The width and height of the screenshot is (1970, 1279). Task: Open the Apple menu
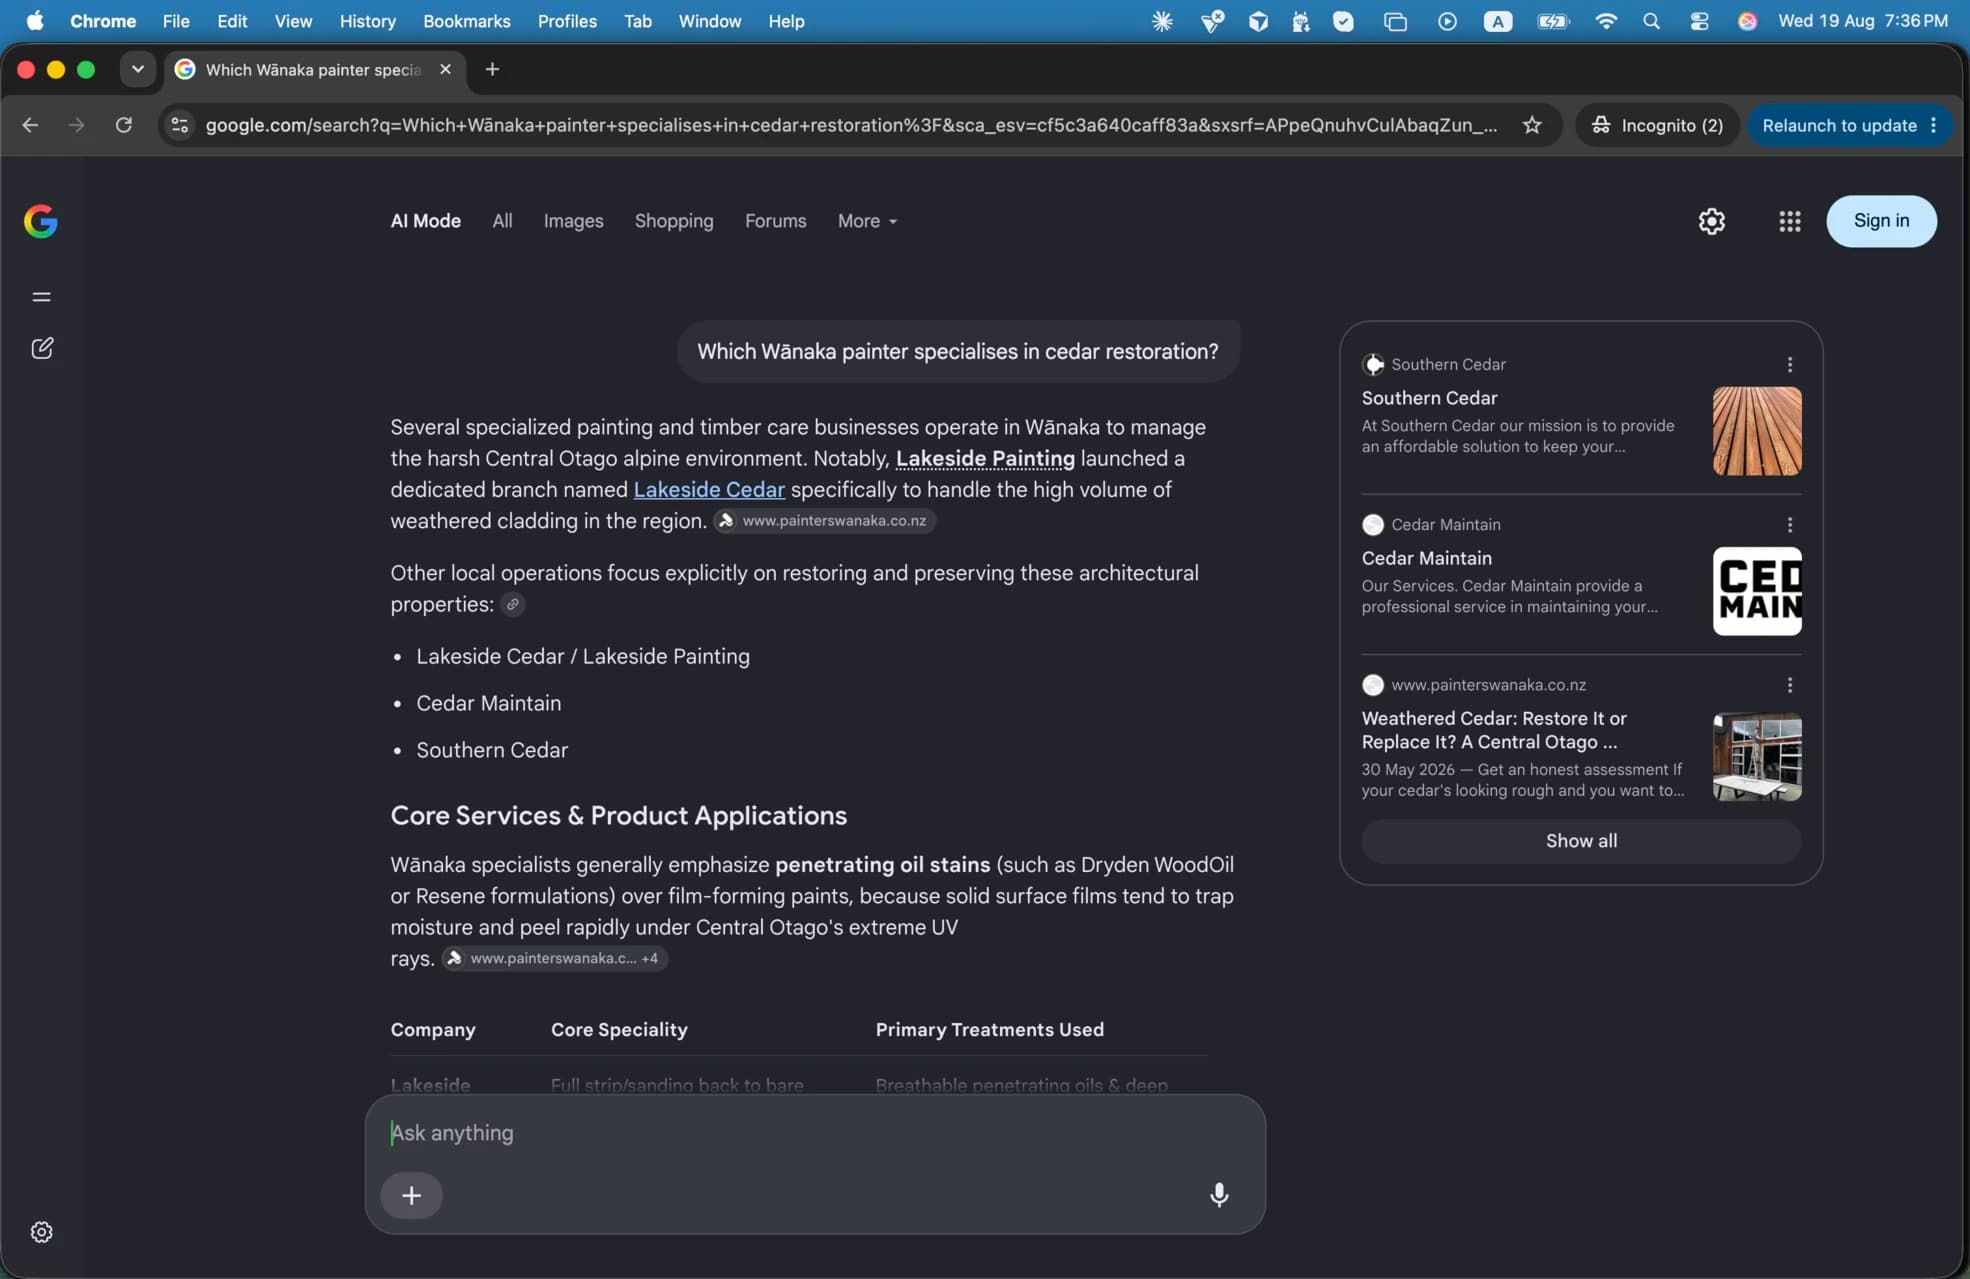click(x=35, y=21)
